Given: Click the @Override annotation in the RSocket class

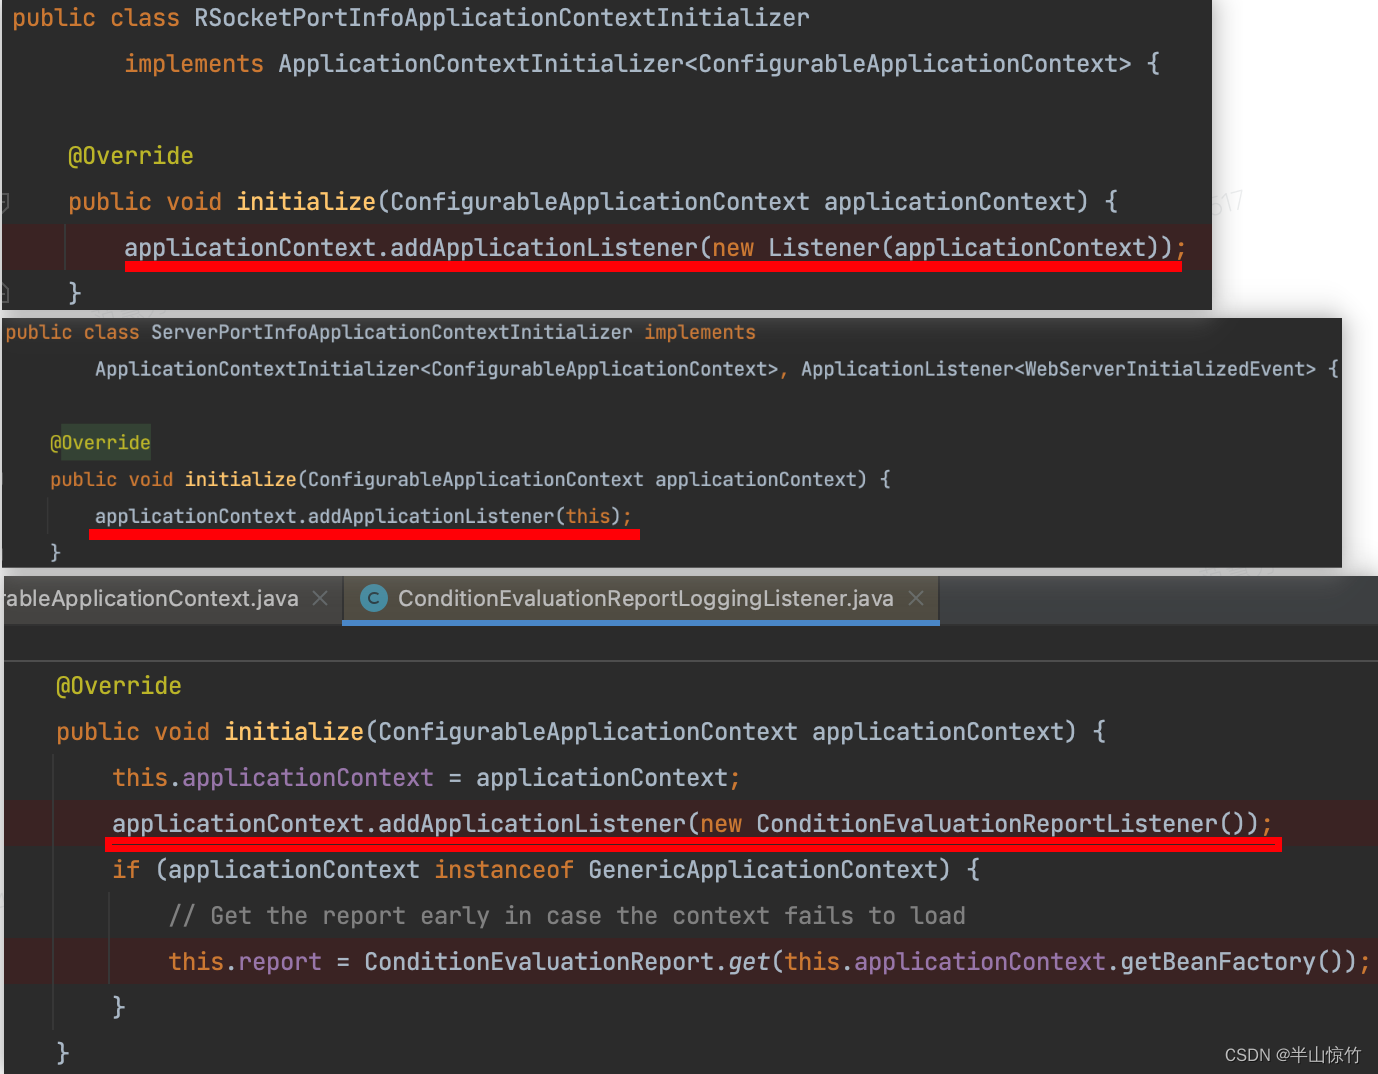Looking at the screenshot, I should pos(131,156).
